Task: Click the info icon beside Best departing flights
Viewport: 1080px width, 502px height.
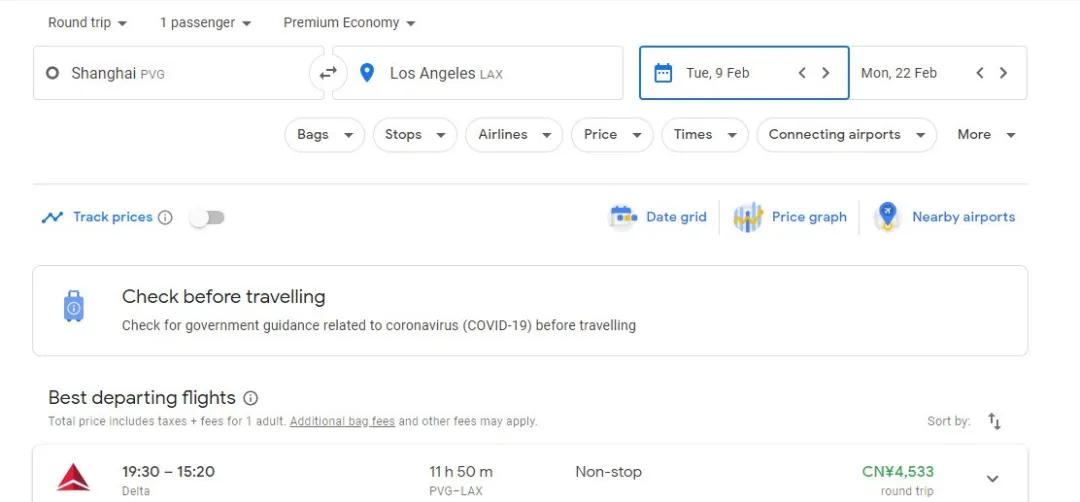Action: point(251,398)
